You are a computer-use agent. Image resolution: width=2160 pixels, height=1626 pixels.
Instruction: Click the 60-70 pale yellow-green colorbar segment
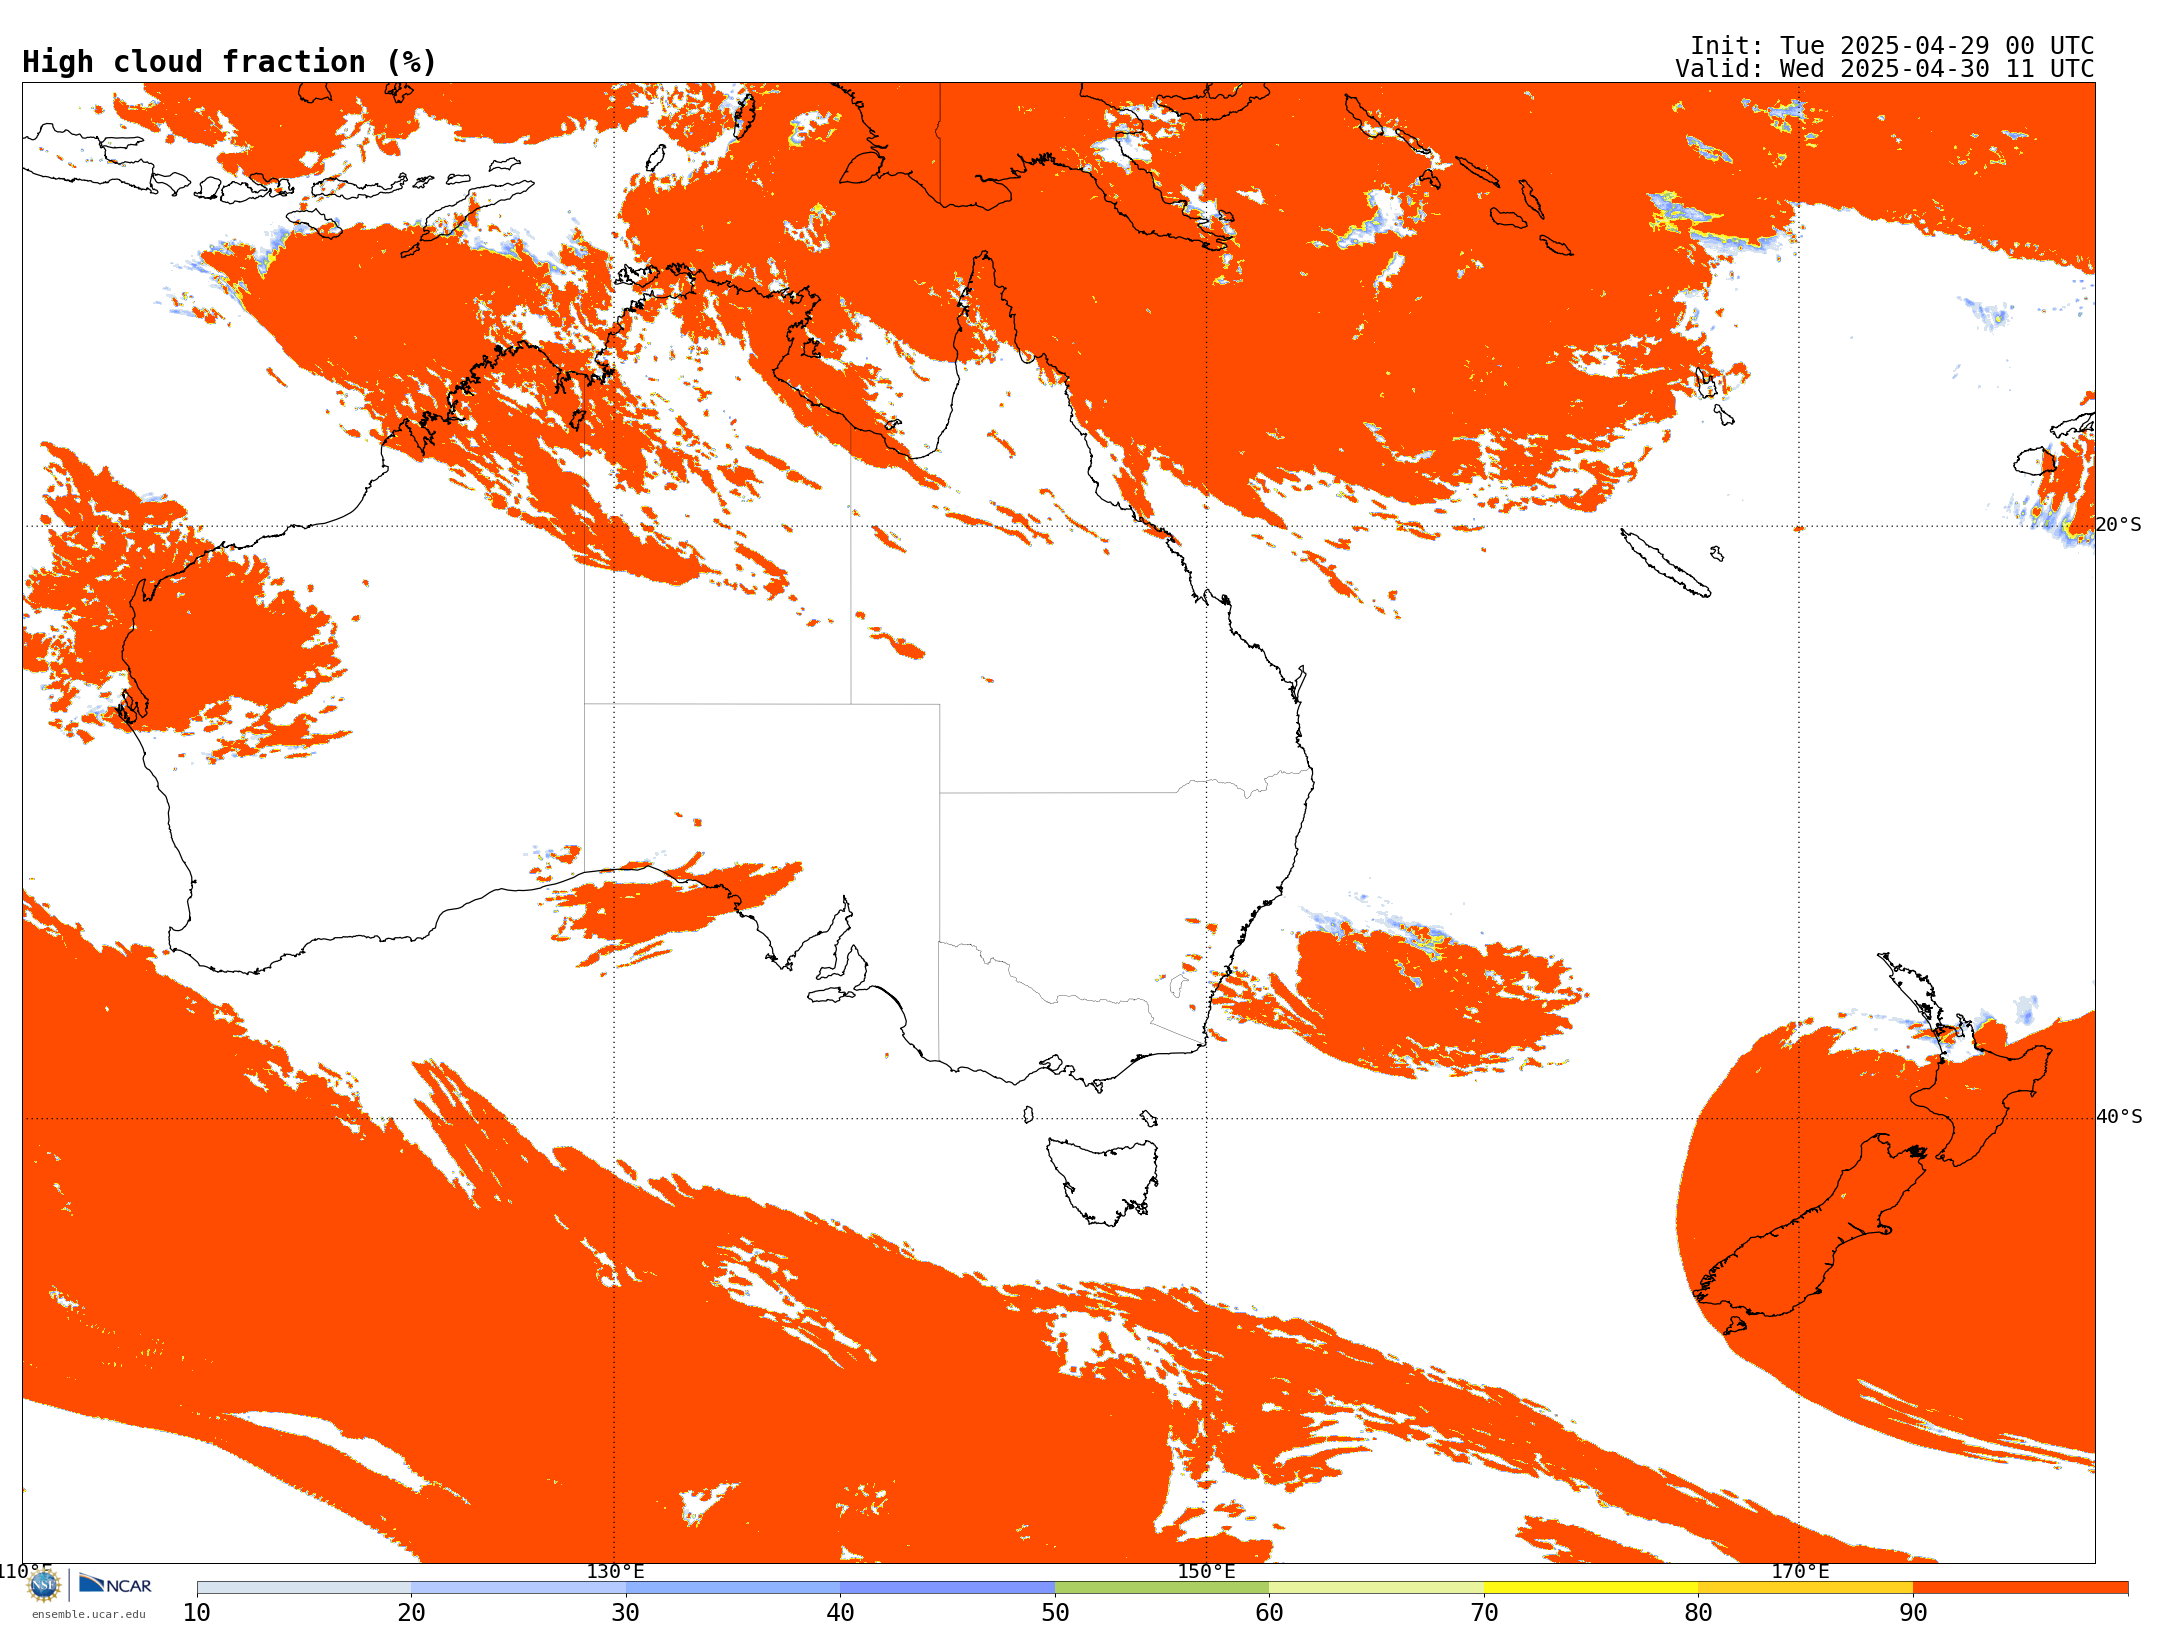[x=1376, y=1588]
